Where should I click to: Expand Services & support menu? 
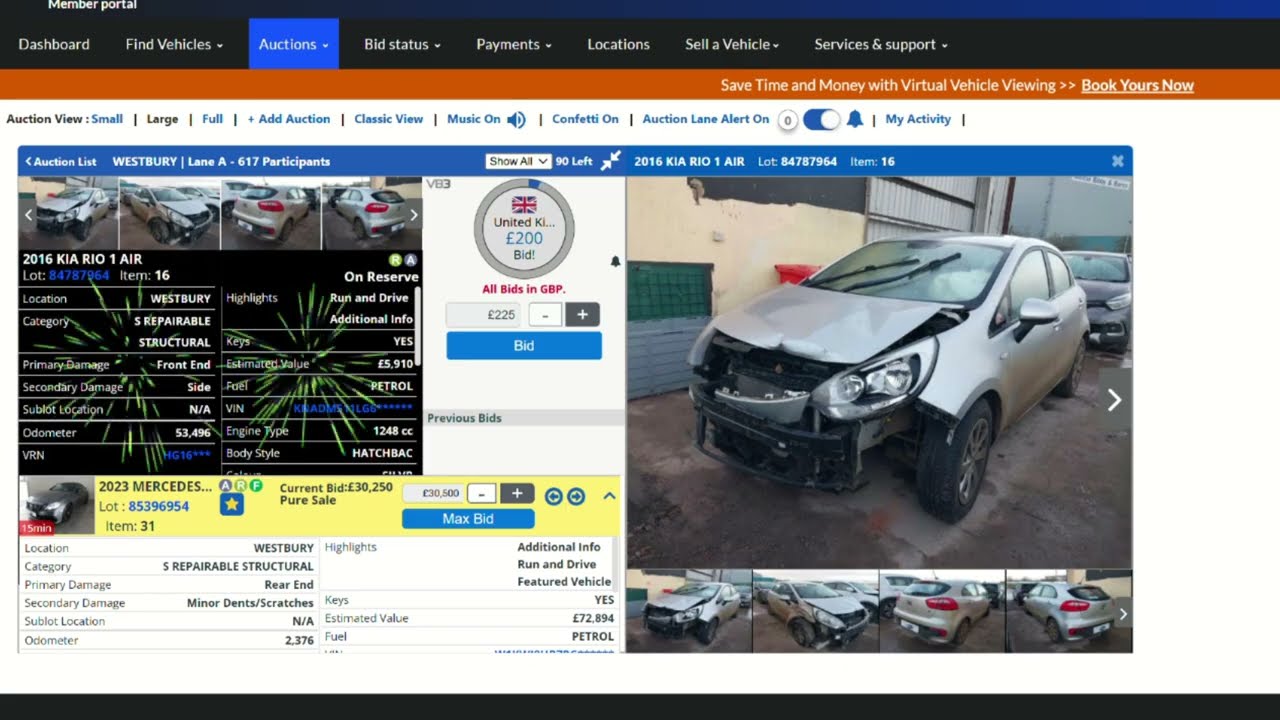point(881,44)
